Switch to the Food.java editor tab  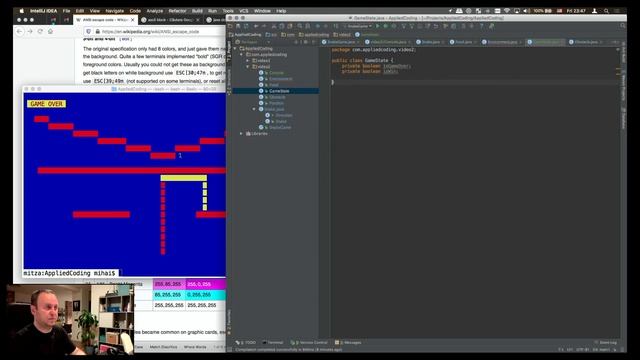pos(463,42)
